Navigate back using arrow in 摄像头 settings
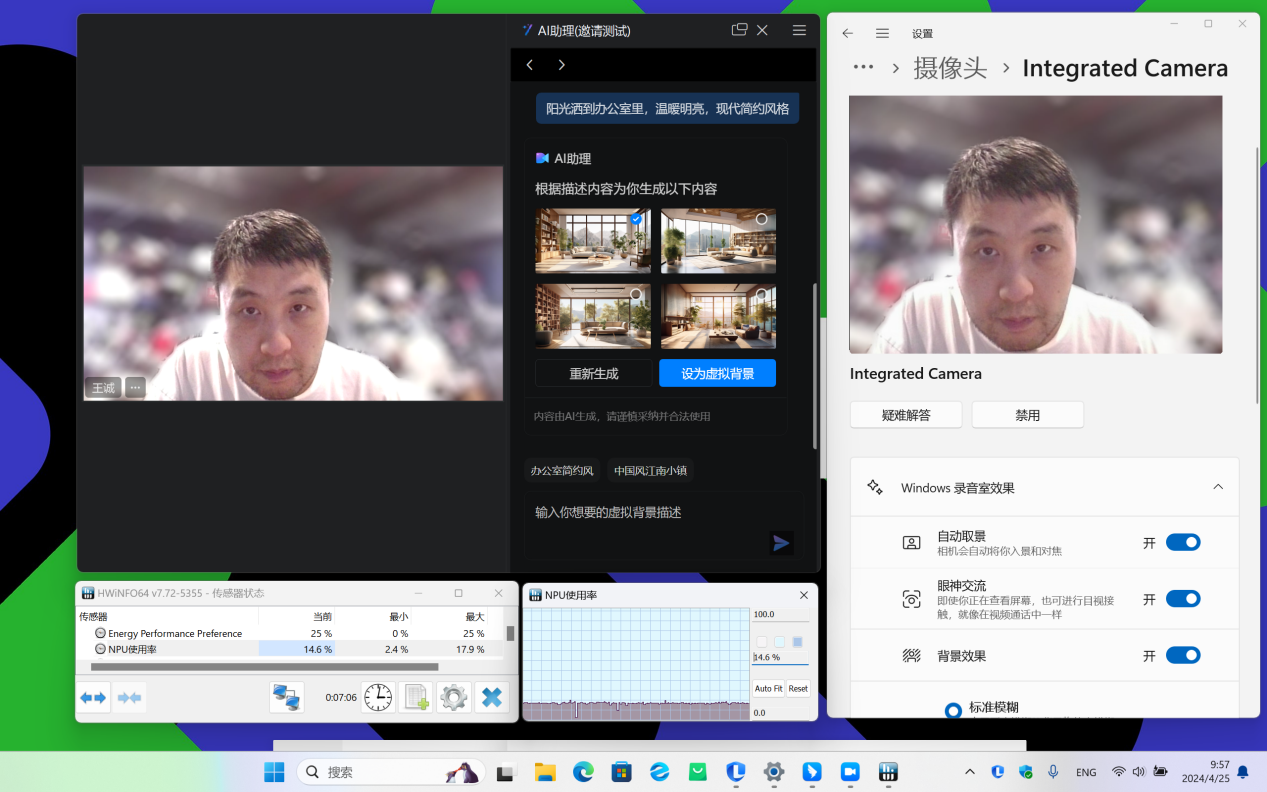Image resolution: width=1267 pixels, height=792 pixels. tap(846, 33)
